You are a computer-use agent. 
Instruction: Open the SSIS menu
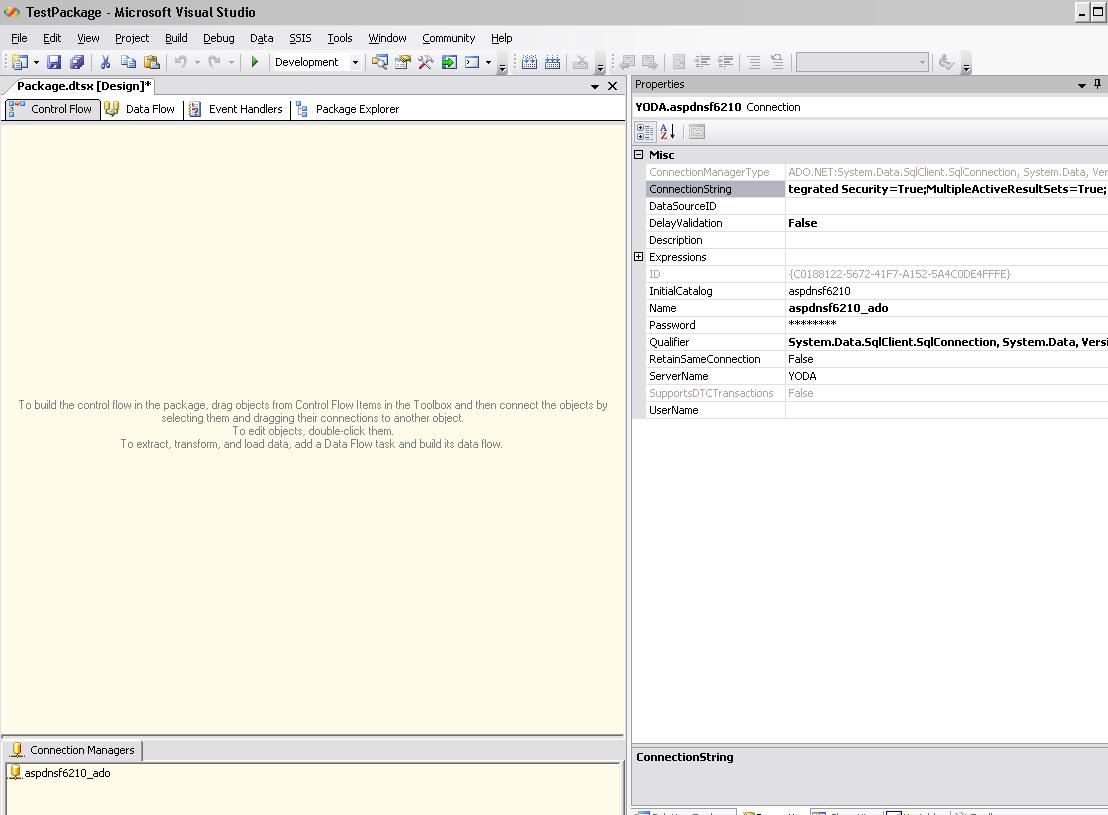tap(300, 38)
